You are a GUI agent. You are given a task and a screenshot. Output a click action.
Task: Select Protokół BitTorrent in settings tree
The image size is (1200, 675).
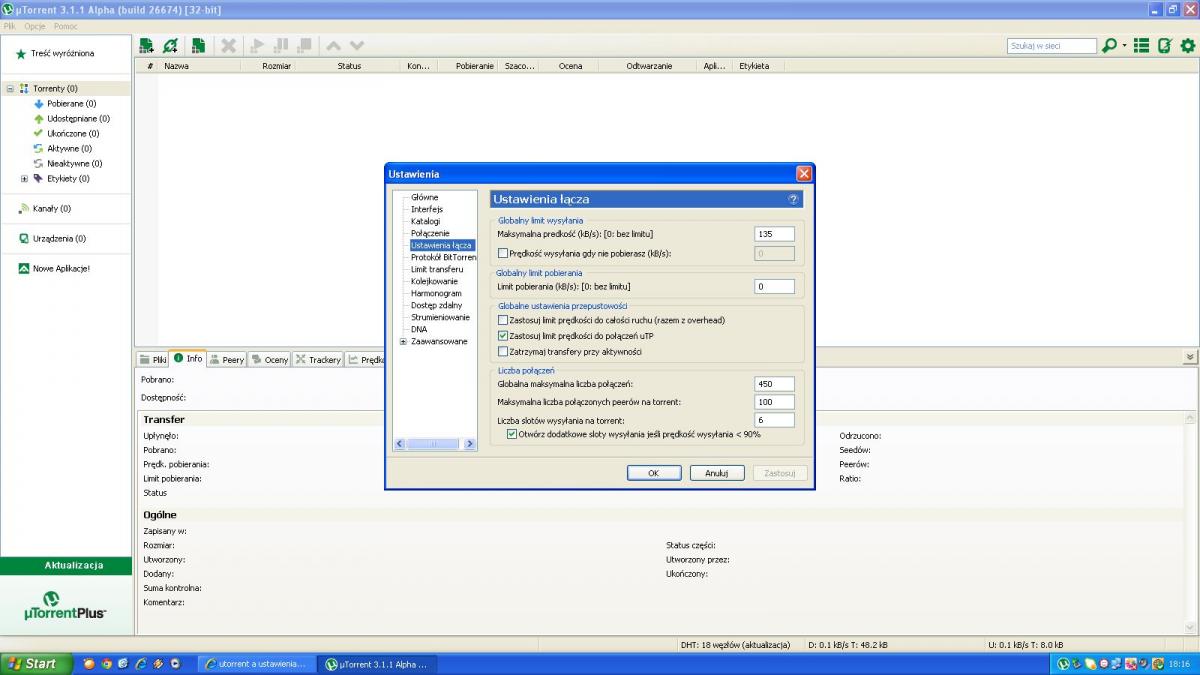(x=443, y=257)
